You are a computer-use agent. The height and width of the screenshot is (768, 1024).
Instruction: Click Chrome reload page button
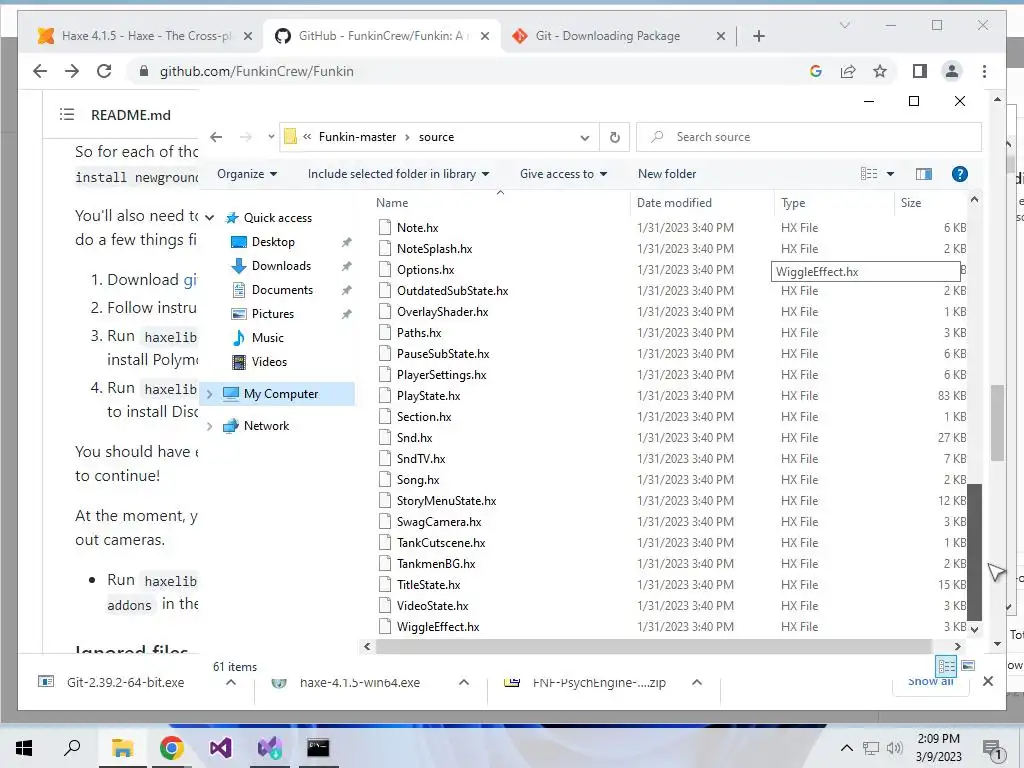click(x=104, y=71)
